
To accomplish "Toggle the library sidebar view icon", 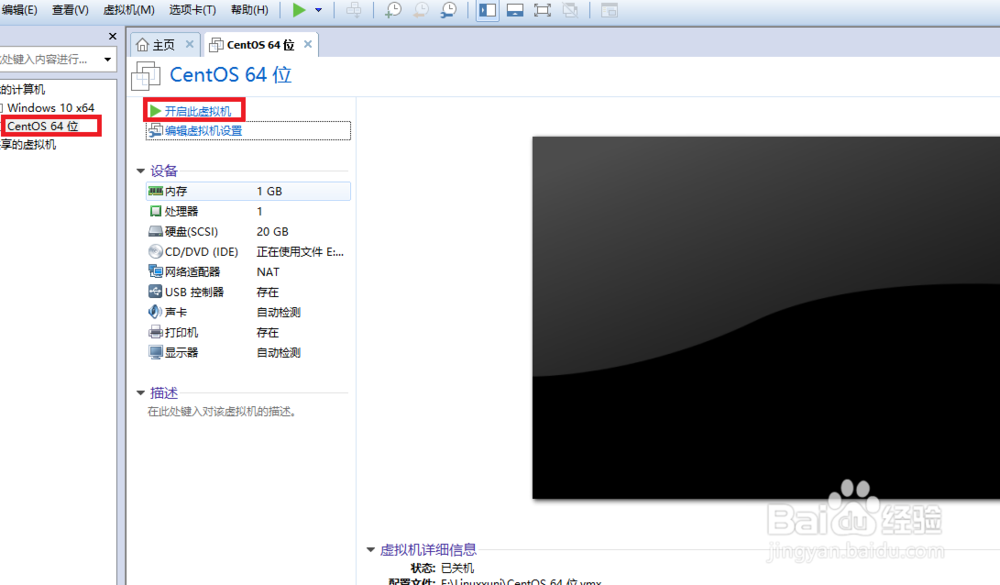I will coord(488,10).
